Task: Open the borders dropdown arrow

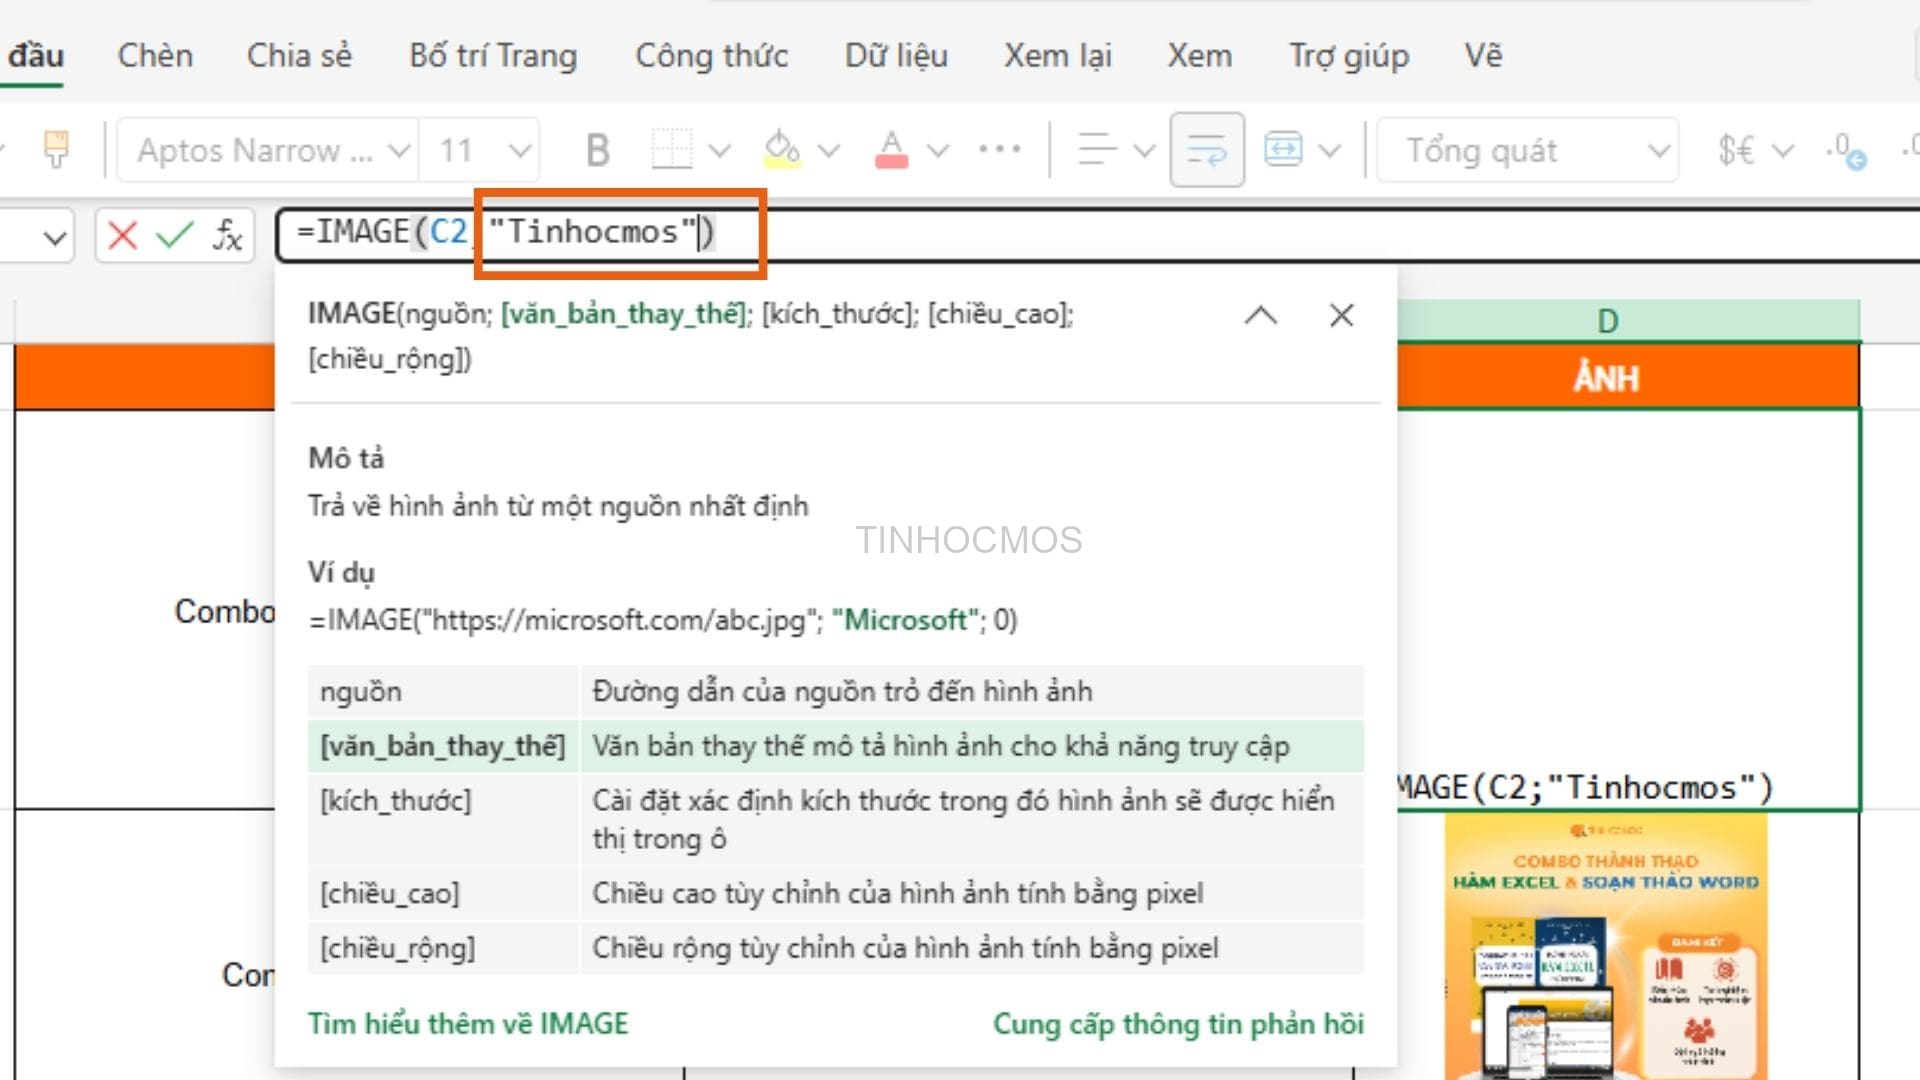Action: coord(719,151)
